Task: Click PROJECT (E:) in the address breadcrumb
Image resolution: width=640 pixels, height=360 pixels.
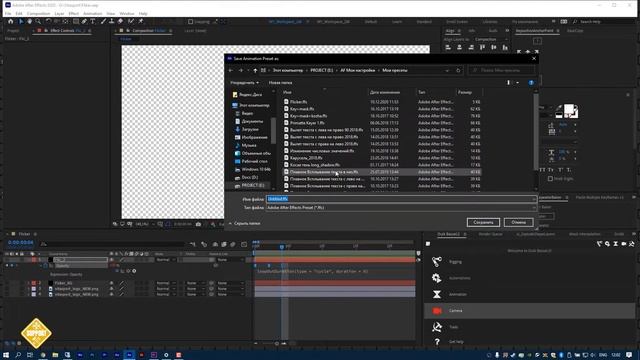Action: 322,71
